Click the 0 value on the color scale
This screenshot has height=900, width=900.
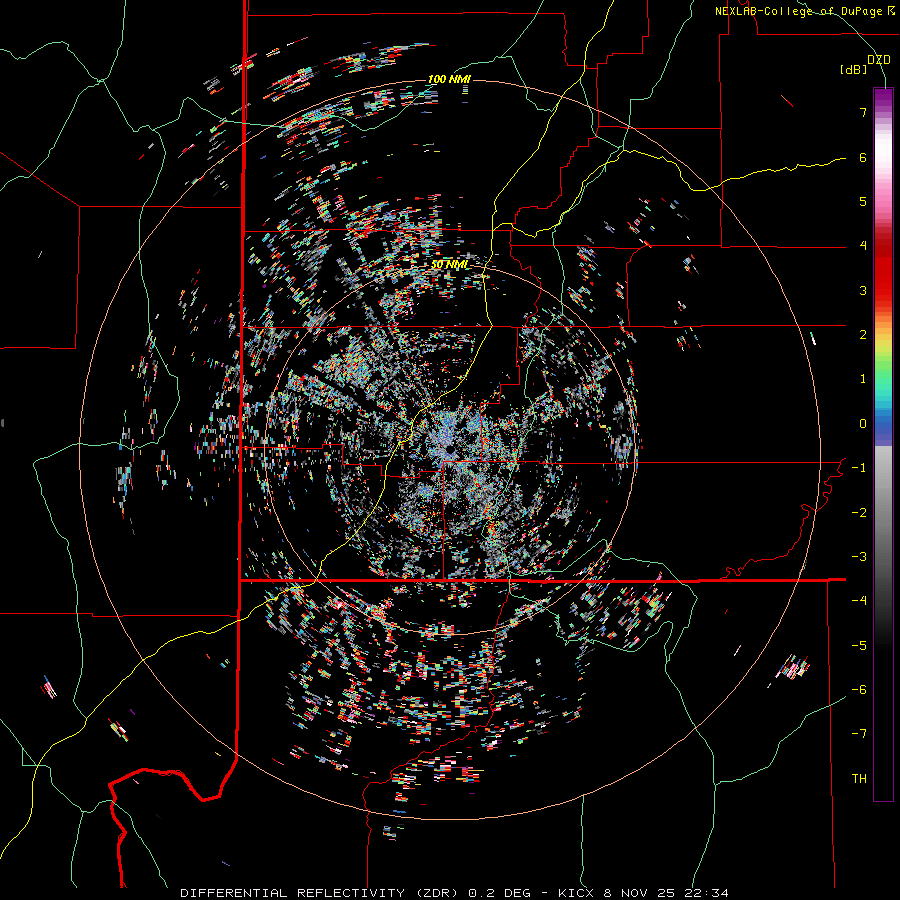(x=863, y=424)
